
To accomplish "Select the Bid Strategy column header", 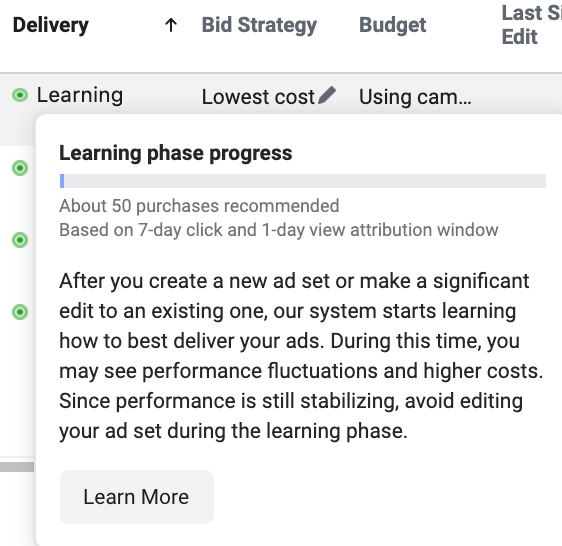I will click(259, 25).
